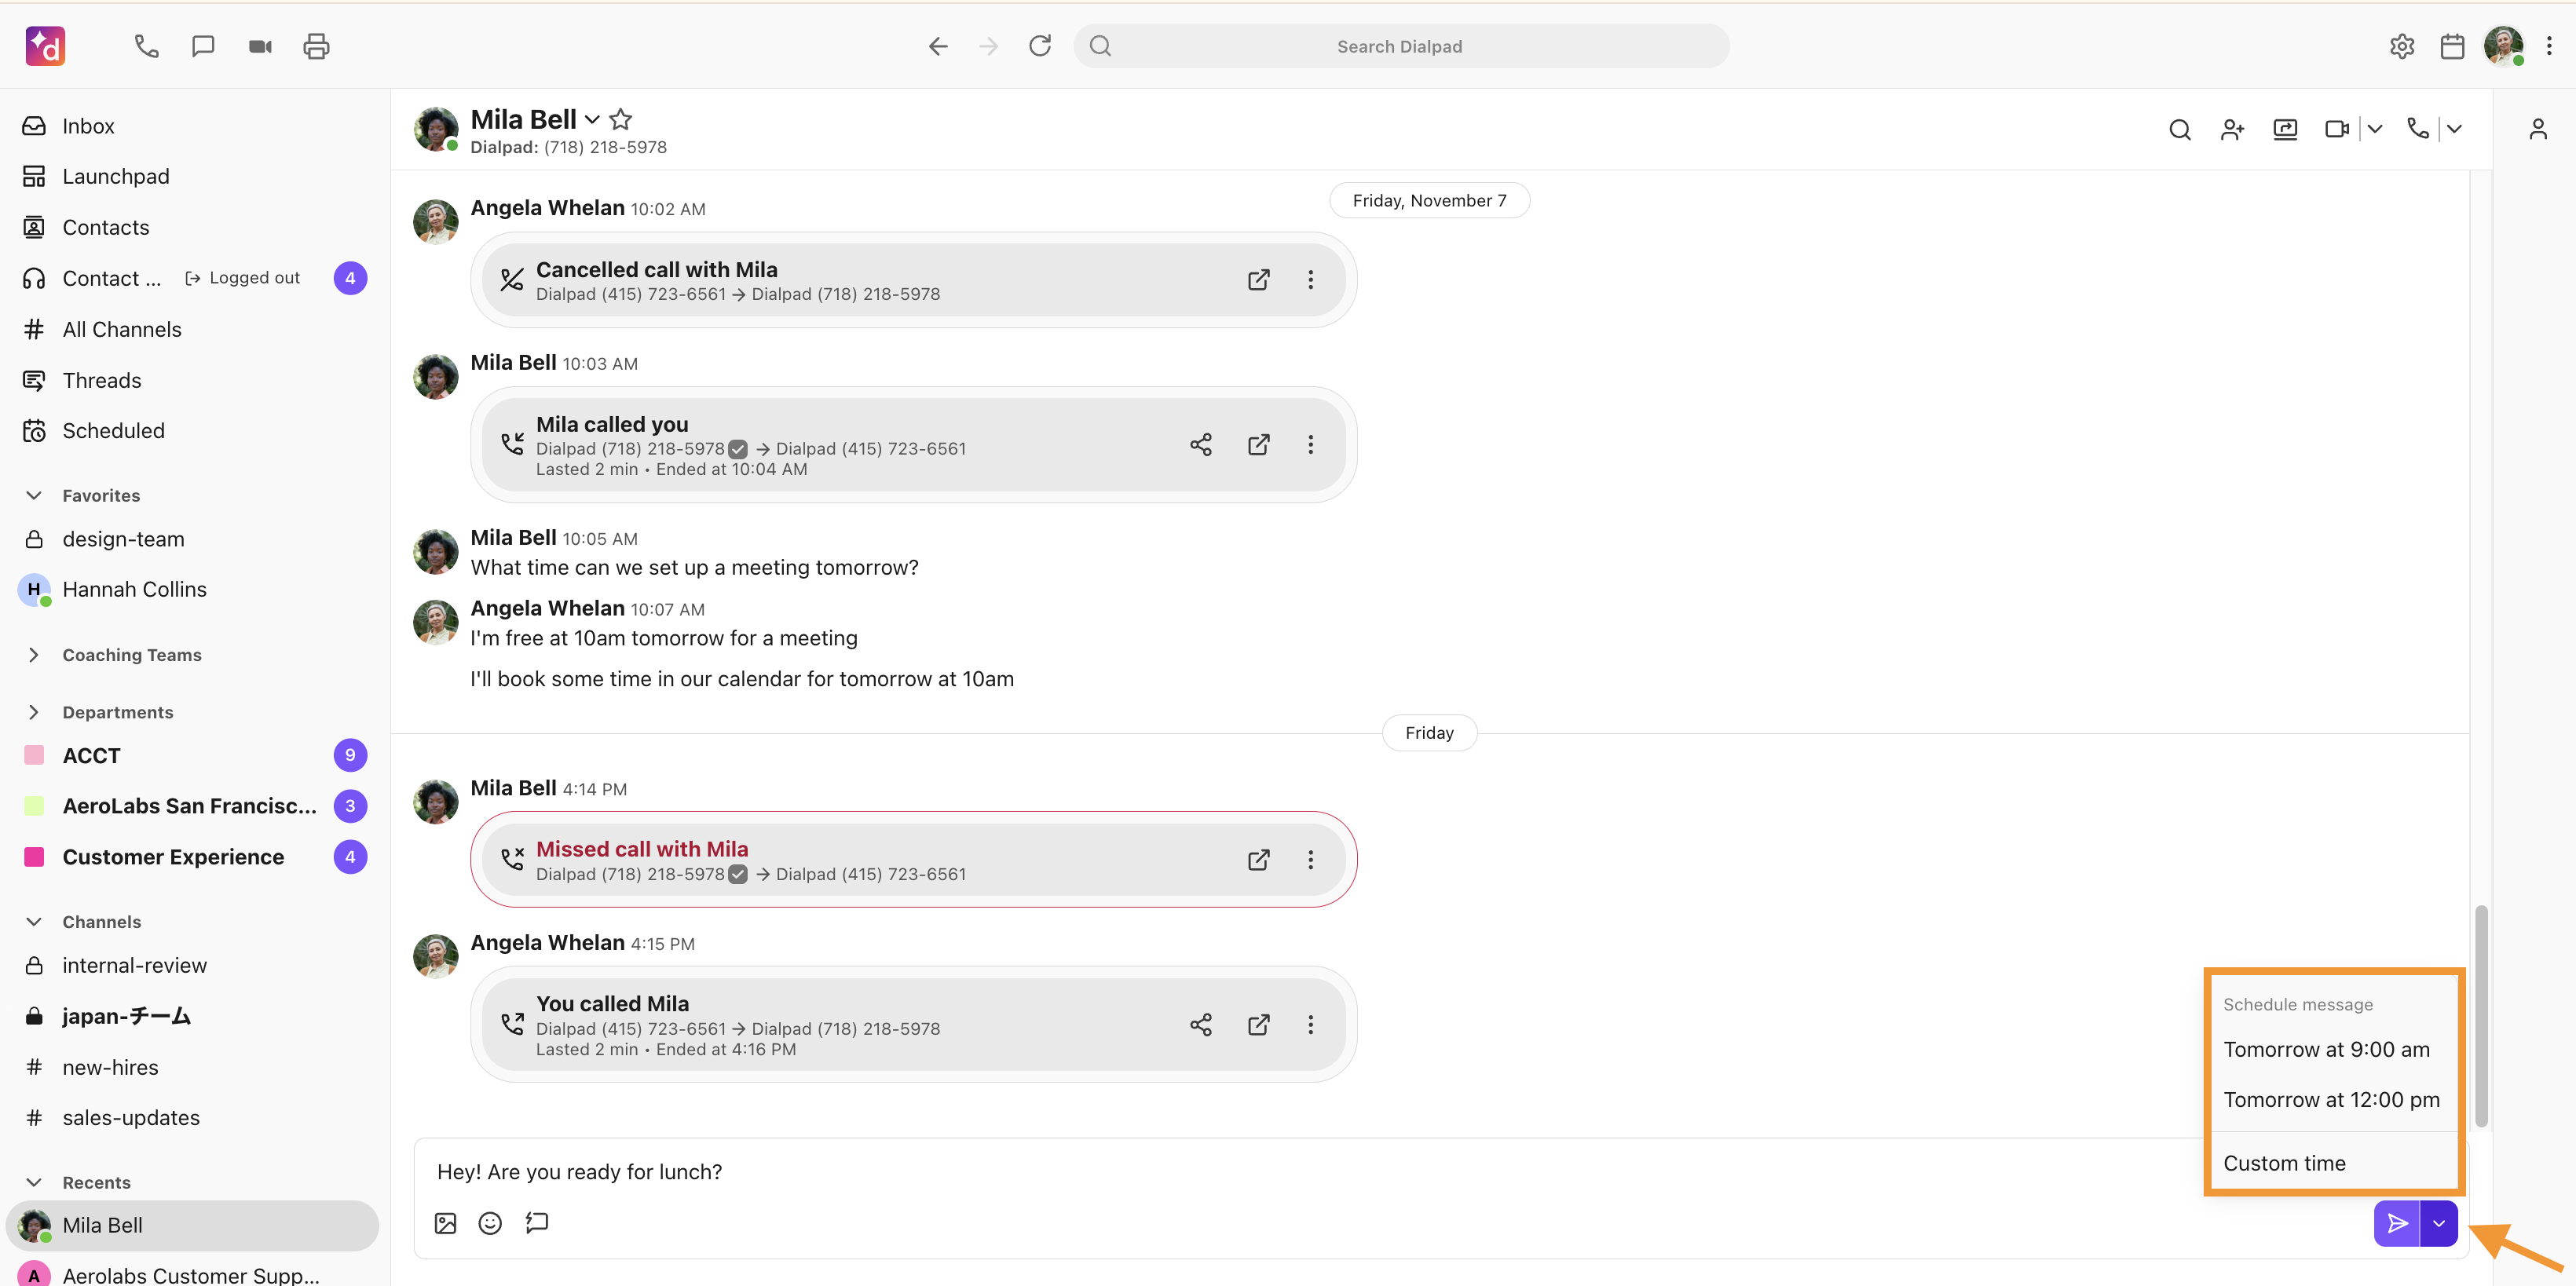Open the japan-チーム channel

193,1016
